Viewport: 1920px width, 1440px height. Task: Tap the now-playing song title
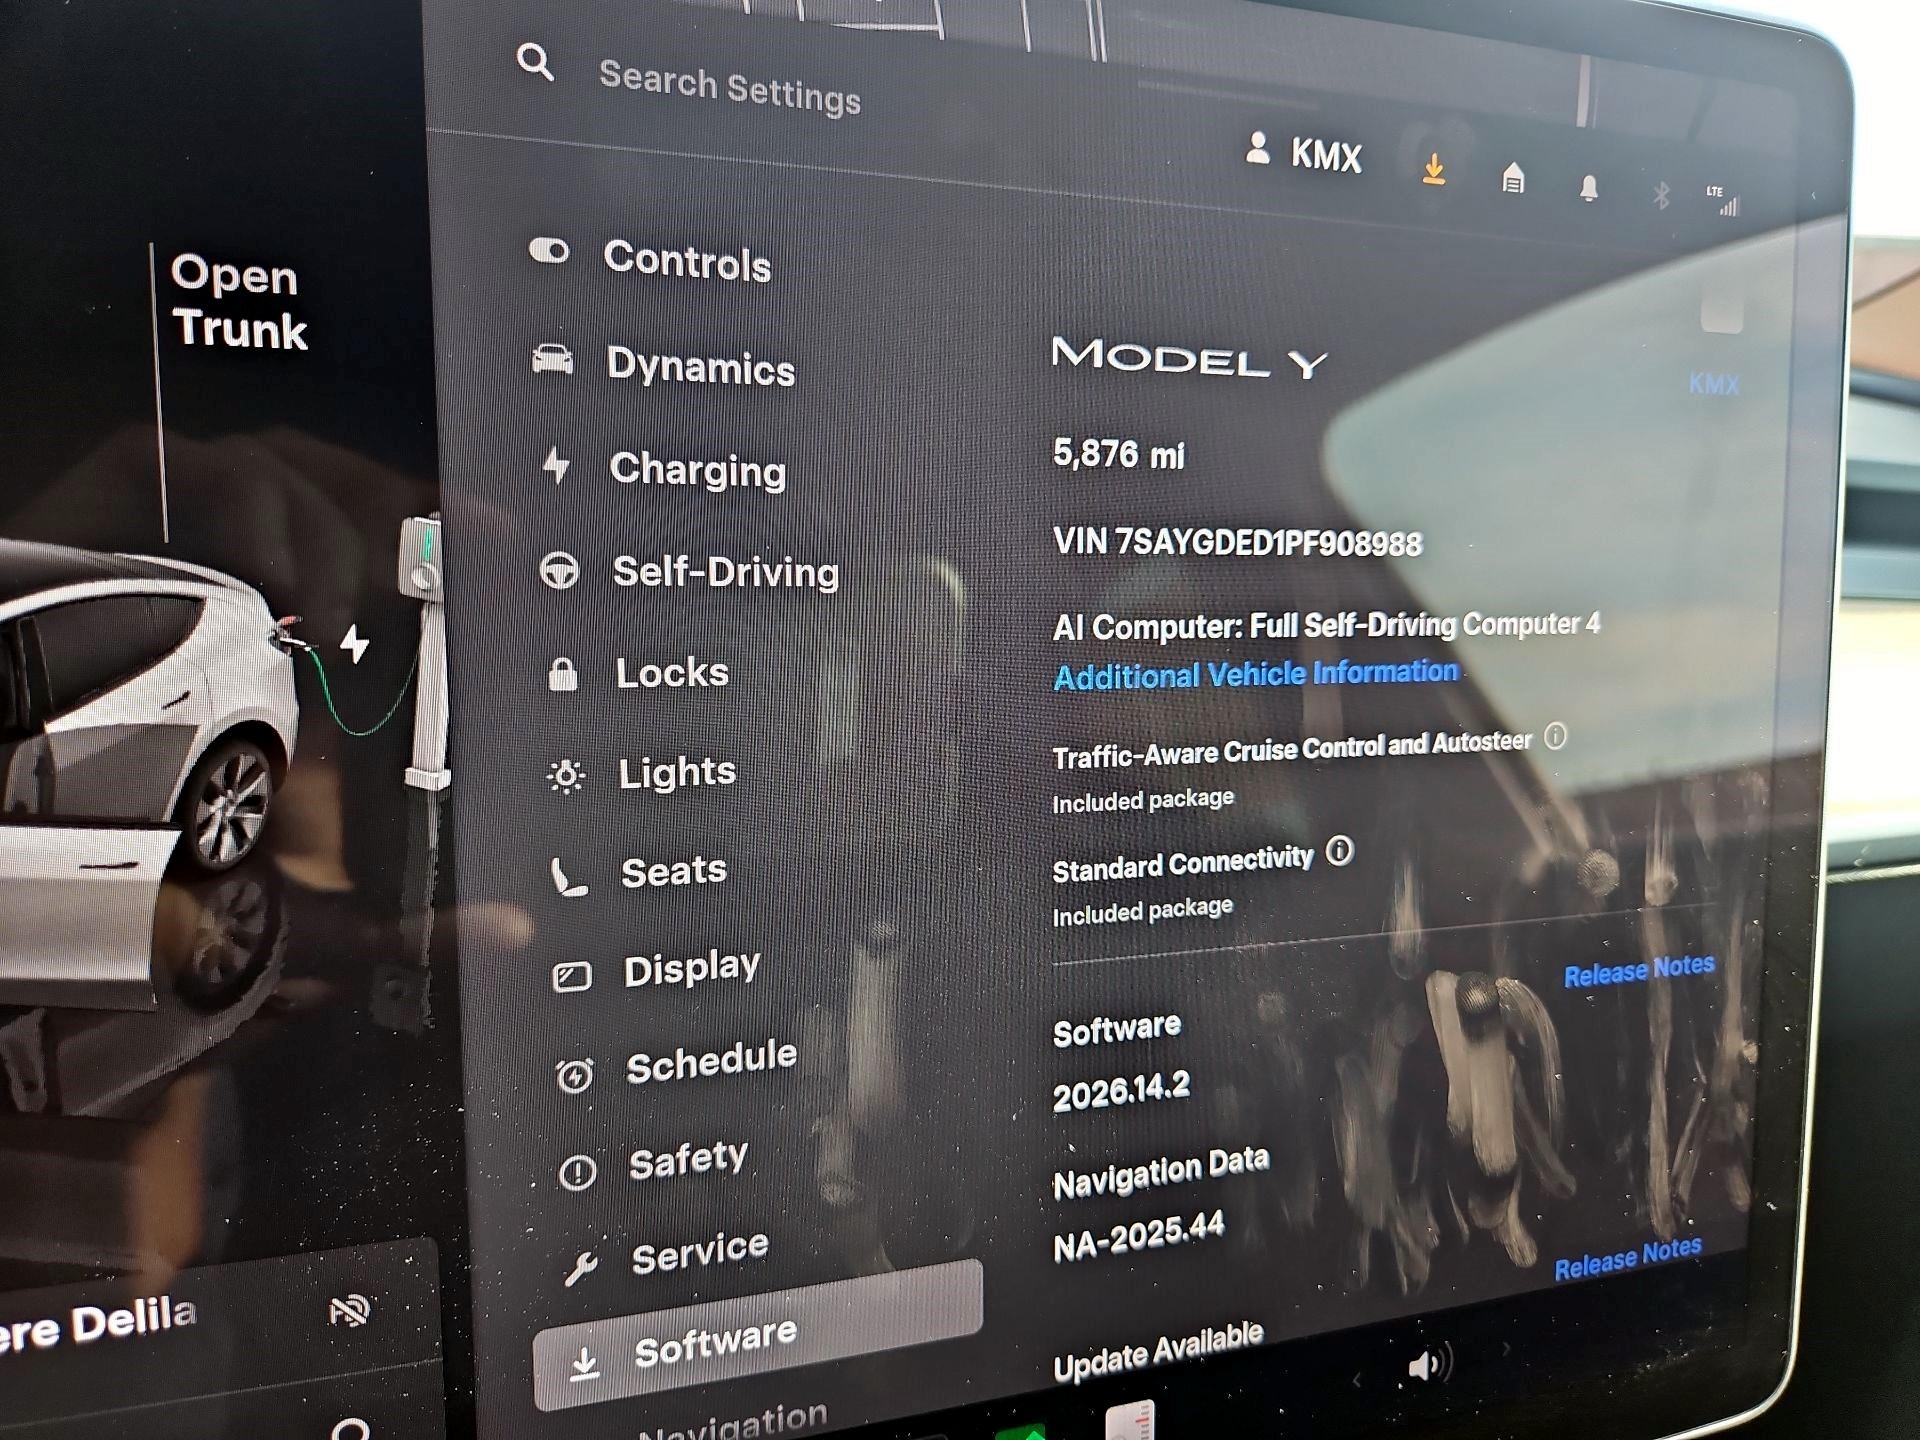click(x=98, y=1325)
